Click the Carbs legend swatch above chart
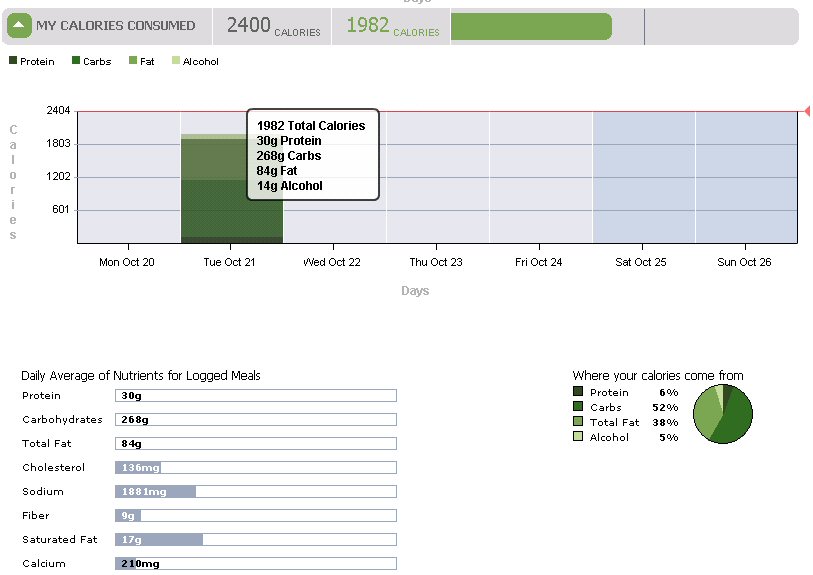This screenshot has width=813, height=575. coord(76,61)
